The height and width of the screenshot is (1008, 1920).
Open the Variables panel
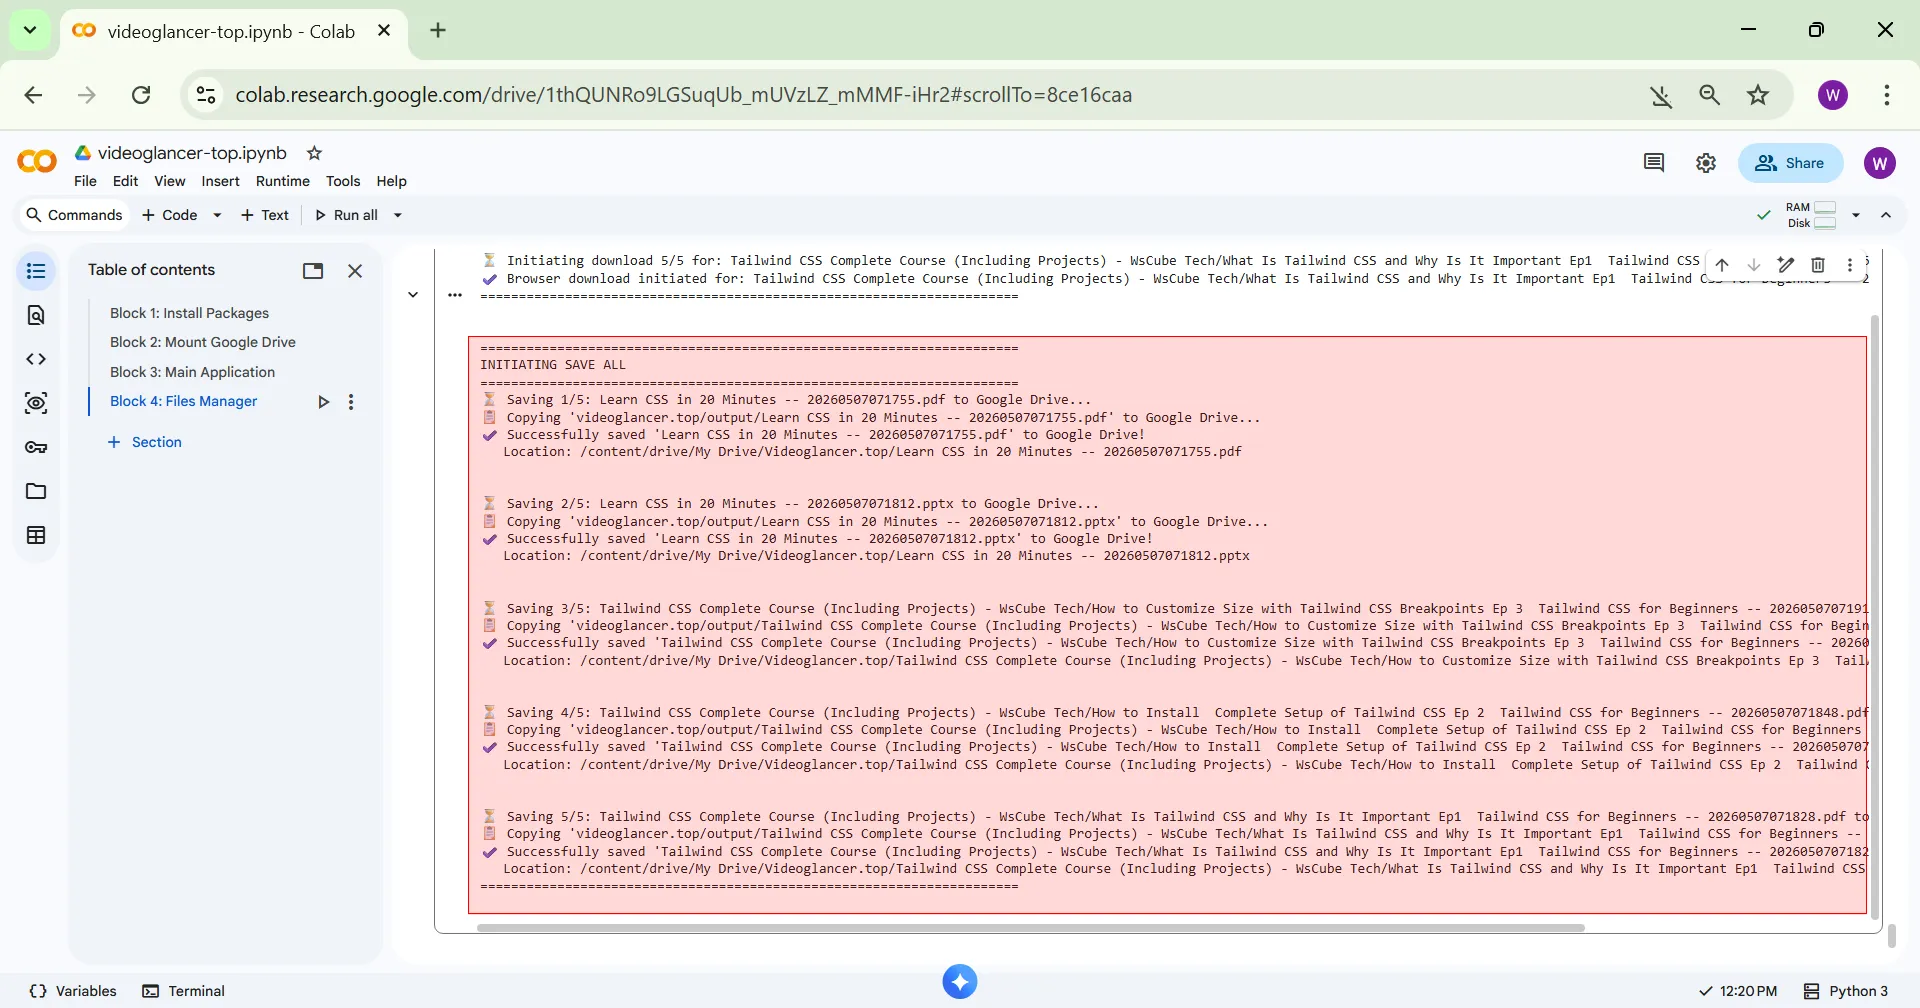tap(73, 991)
